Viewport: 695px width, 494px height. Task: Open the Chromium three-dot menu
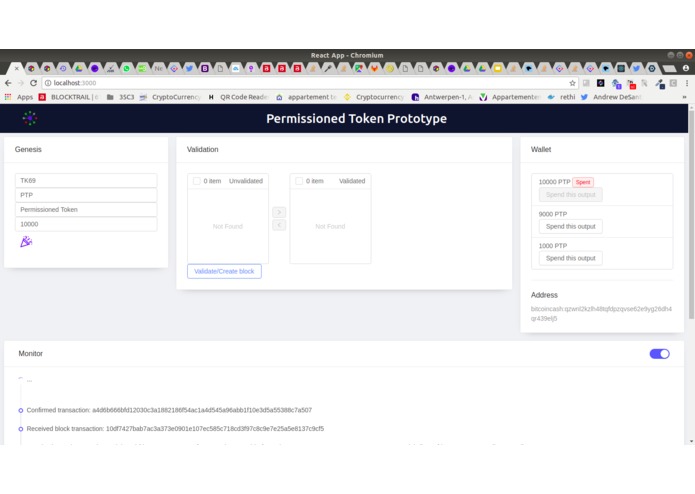click(x=687, y=83)
